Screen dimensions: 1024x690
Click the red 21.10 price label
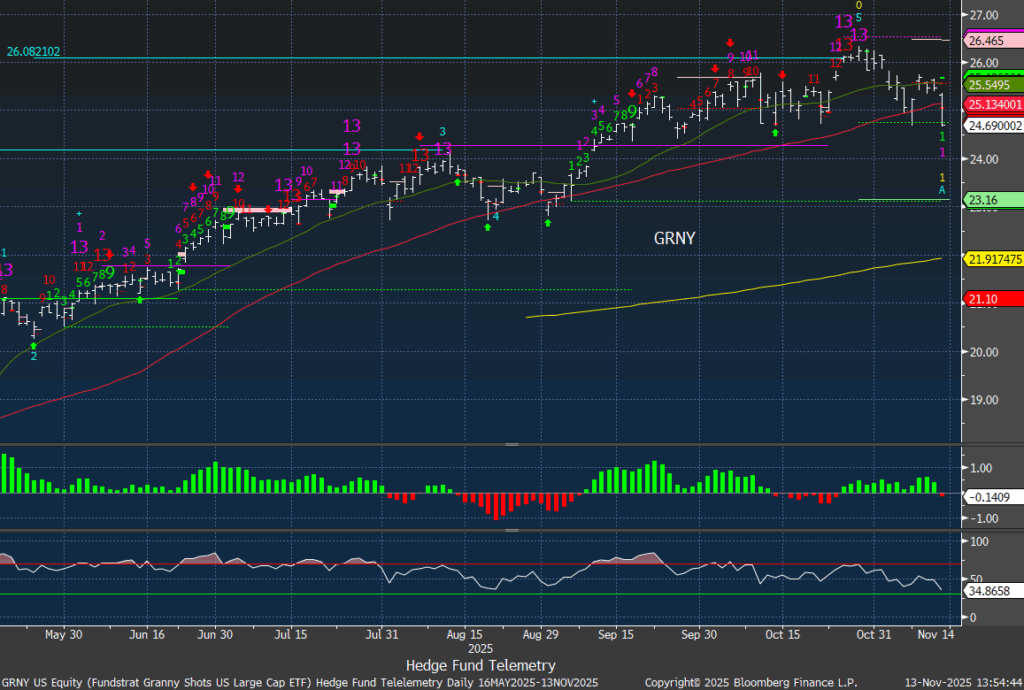tap(982, 298)
